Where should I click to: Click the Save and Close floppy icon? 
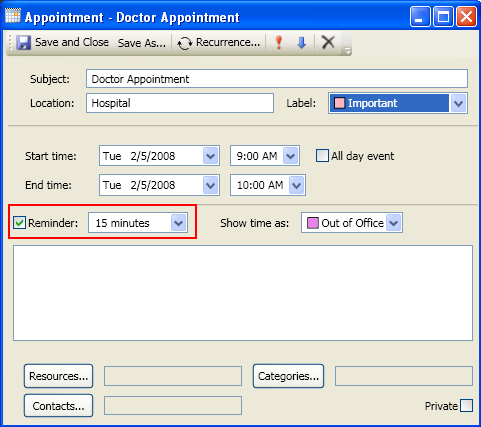pyautogui.click(x=24, y=43)
